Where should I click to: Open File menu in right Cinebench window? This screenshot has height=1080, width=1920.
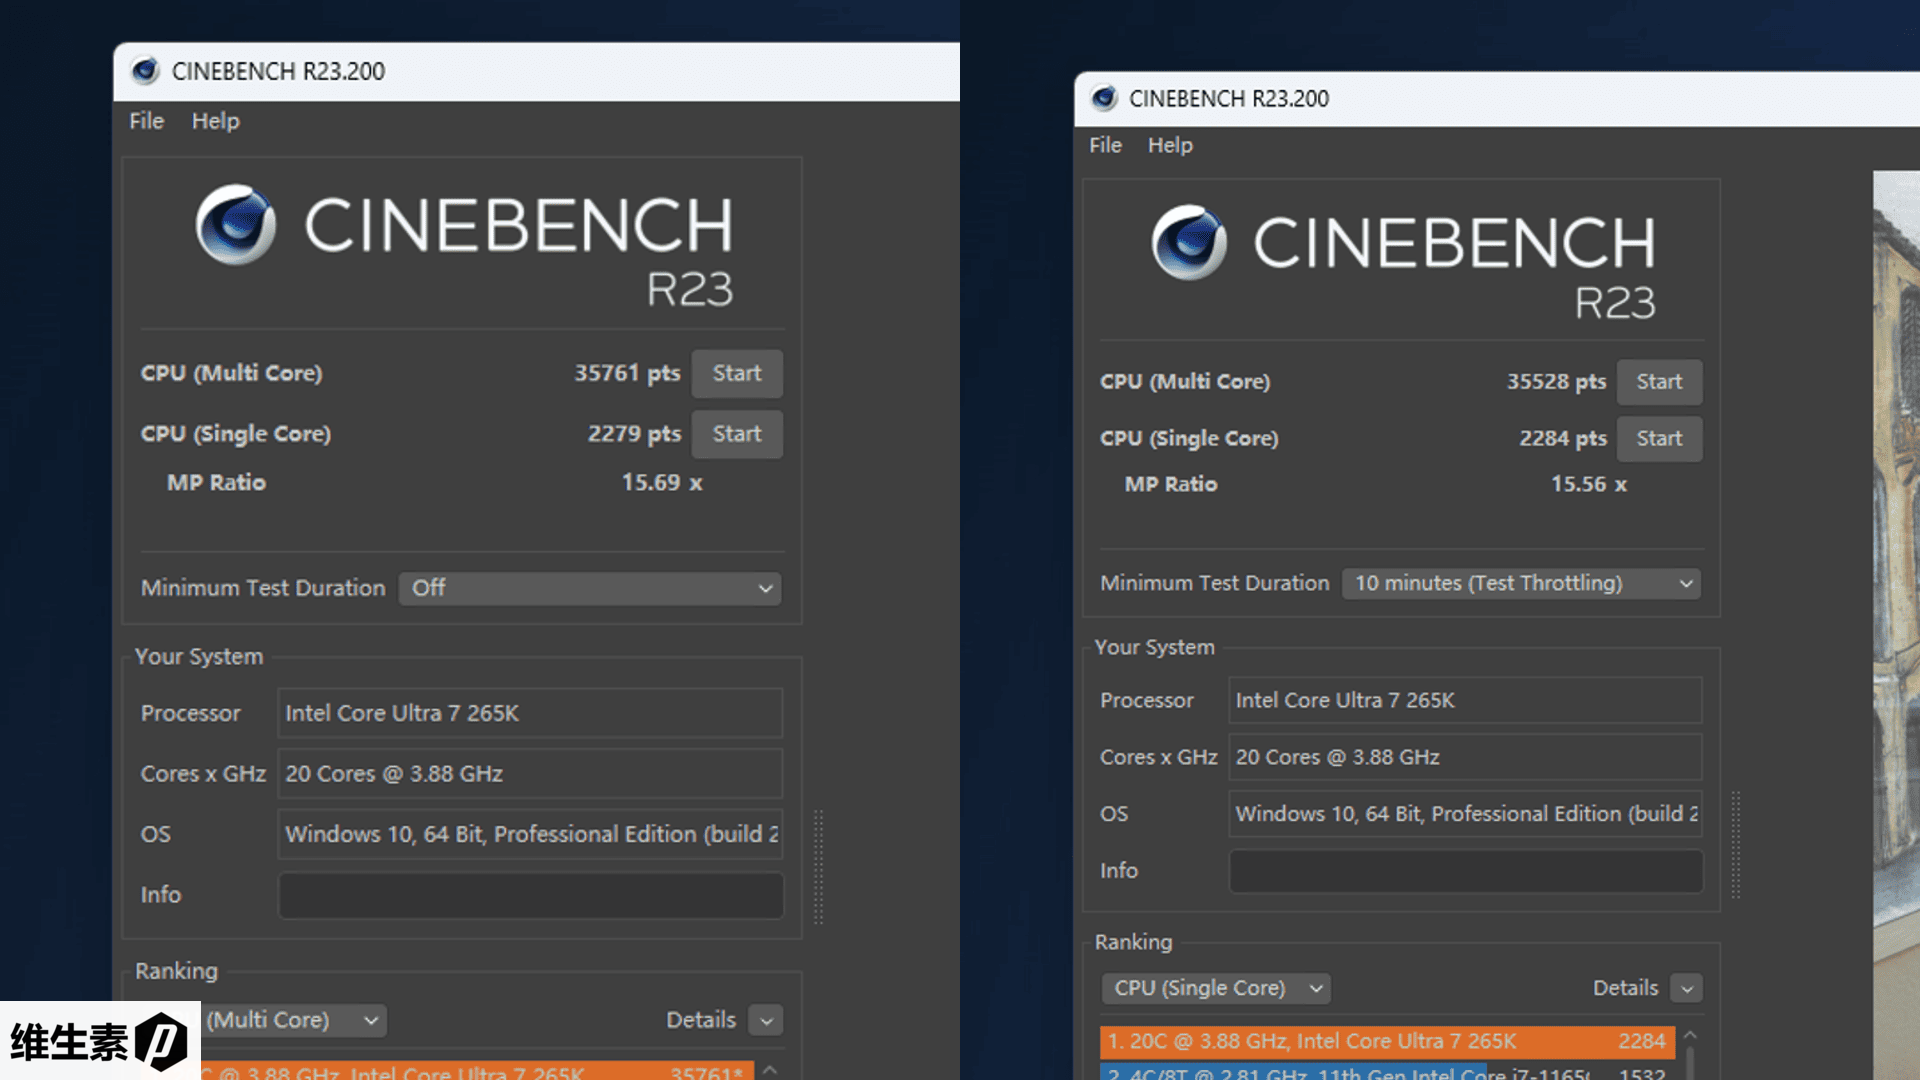click(x=1105, y=145)
